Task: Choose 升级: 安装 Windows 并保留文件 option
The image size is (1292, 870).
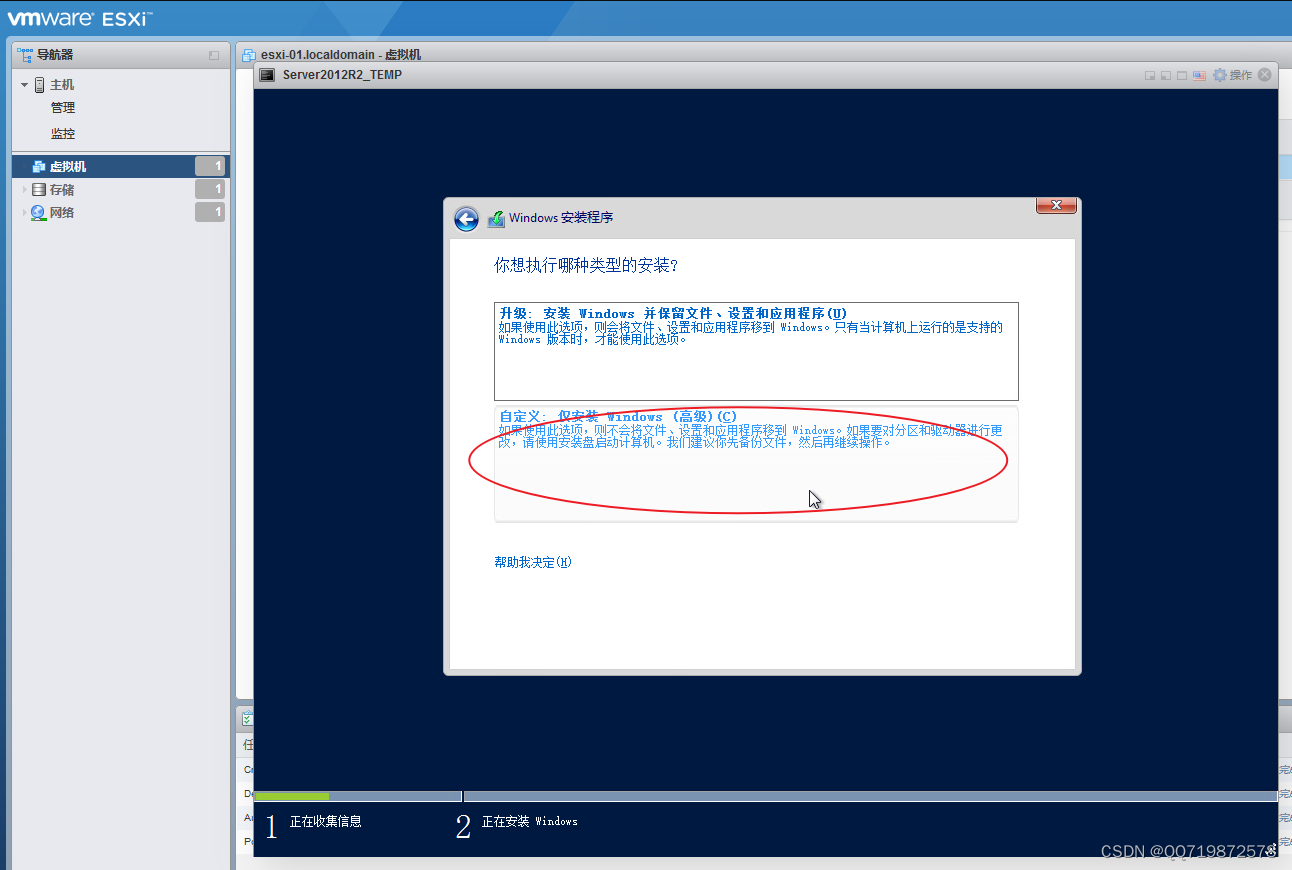Action: coord(756,351)
